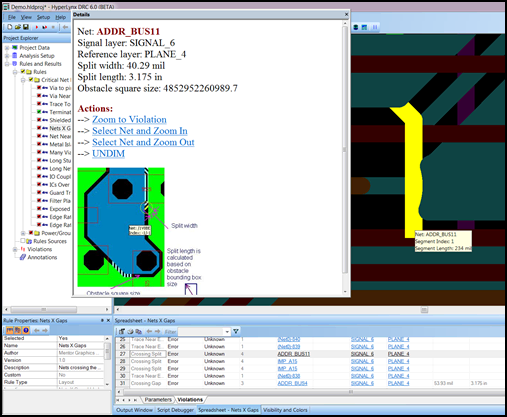The height and width of the screenshot is (417, 507).
Task: Expand the Project Data node
Action: point(7,48)
